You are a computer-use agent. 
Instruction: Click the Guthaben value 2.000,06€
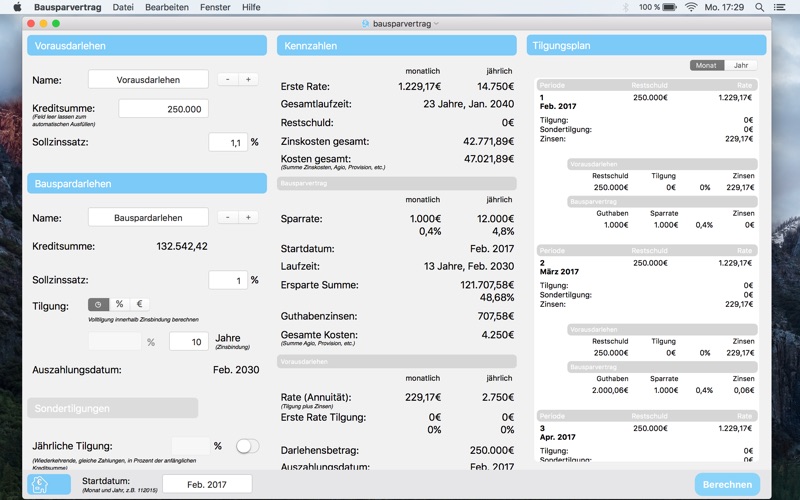tap(610, 390)
